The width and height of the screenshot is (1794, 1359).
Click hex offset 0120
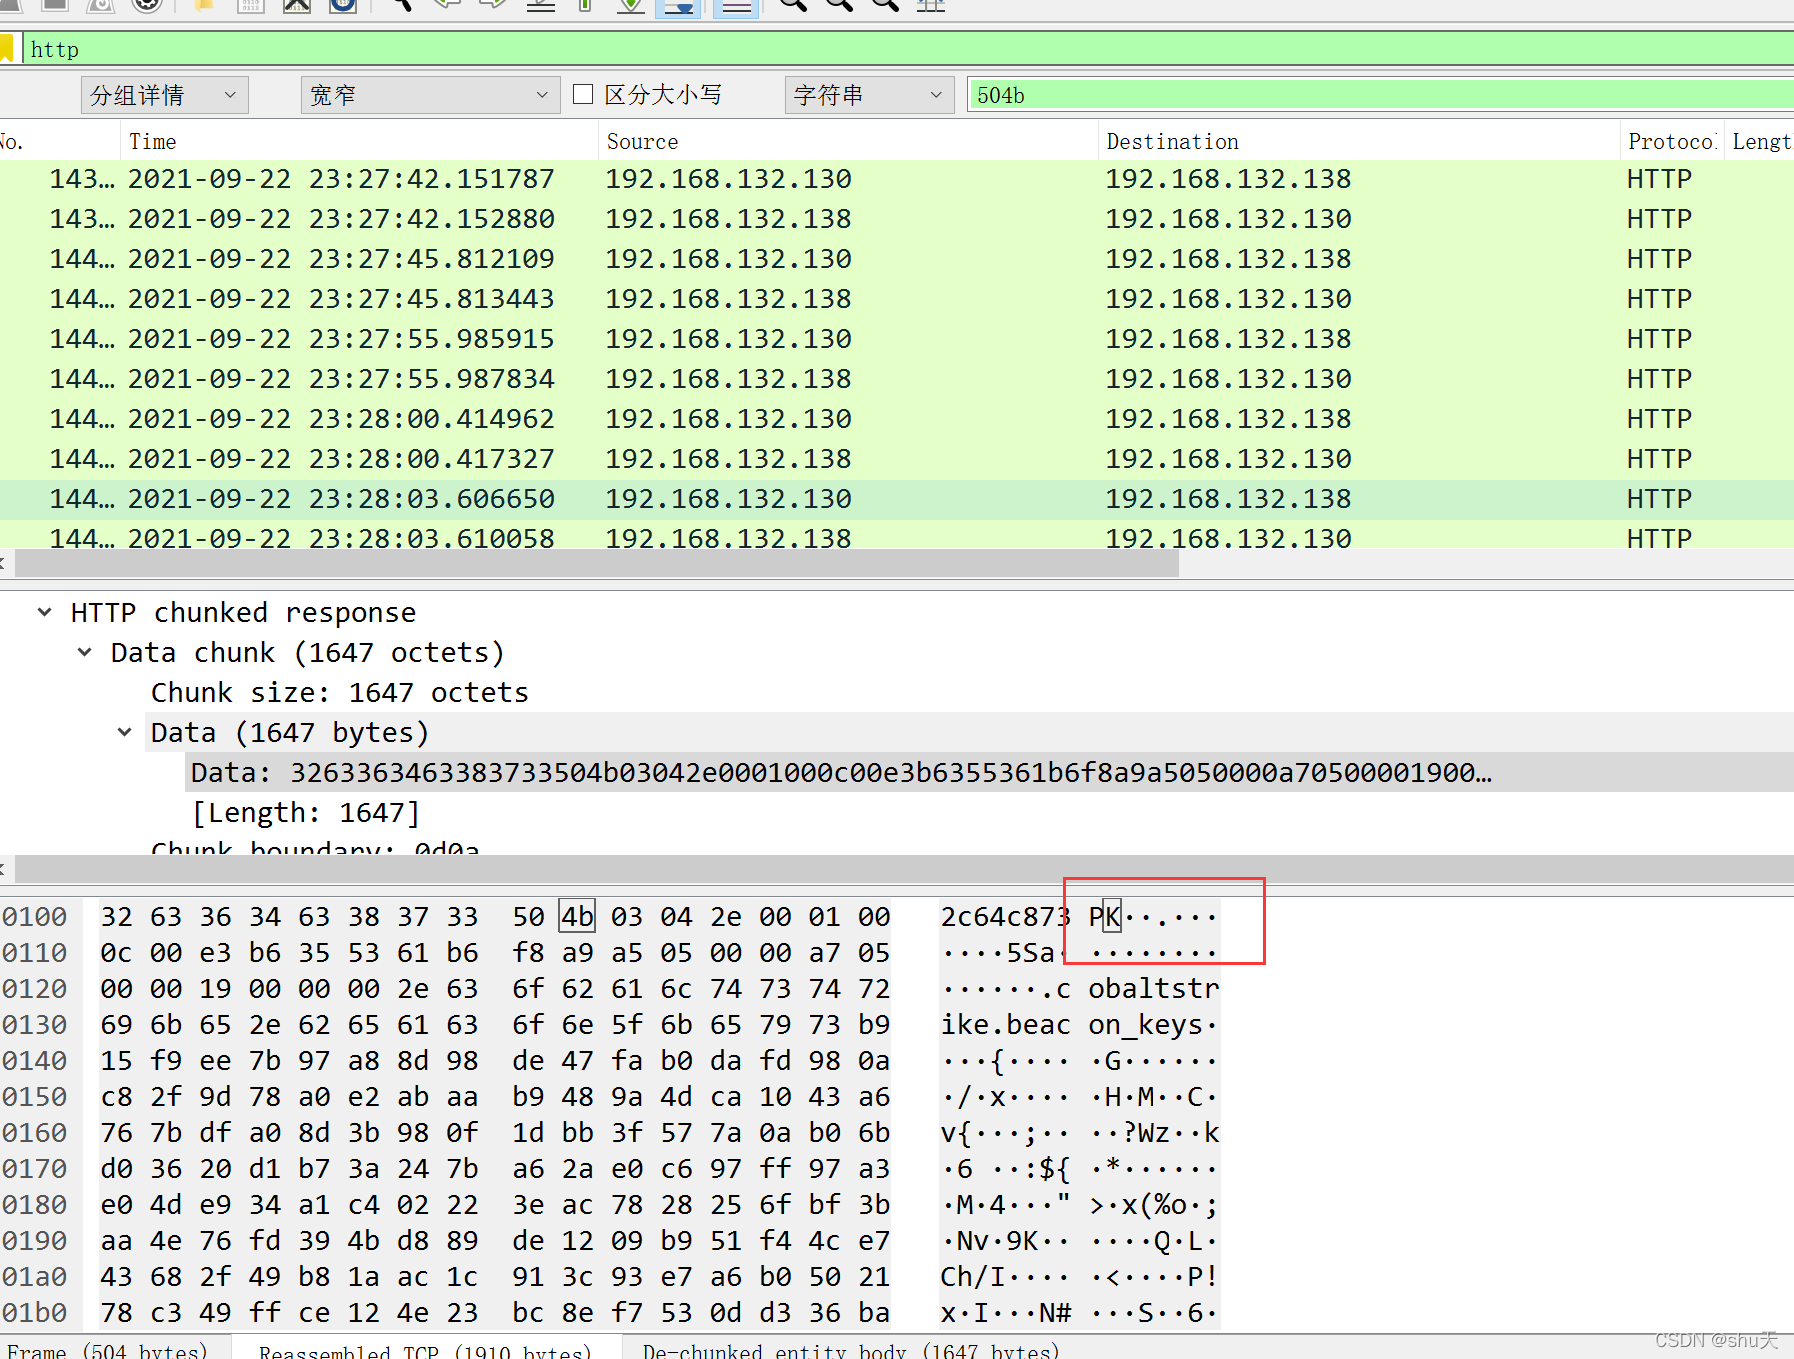coord(34,989)
